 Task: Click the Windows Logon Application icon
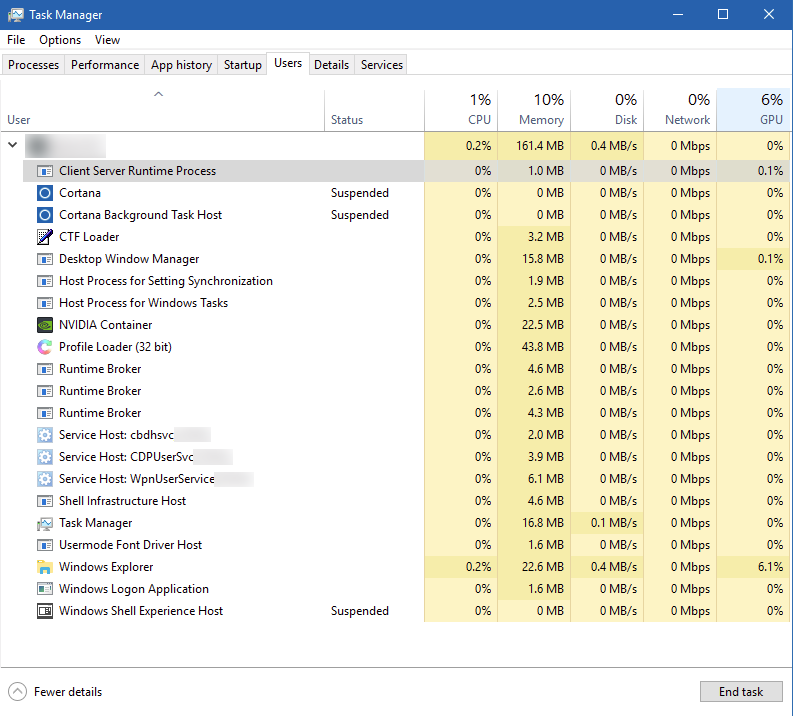[x=45, y=589]
